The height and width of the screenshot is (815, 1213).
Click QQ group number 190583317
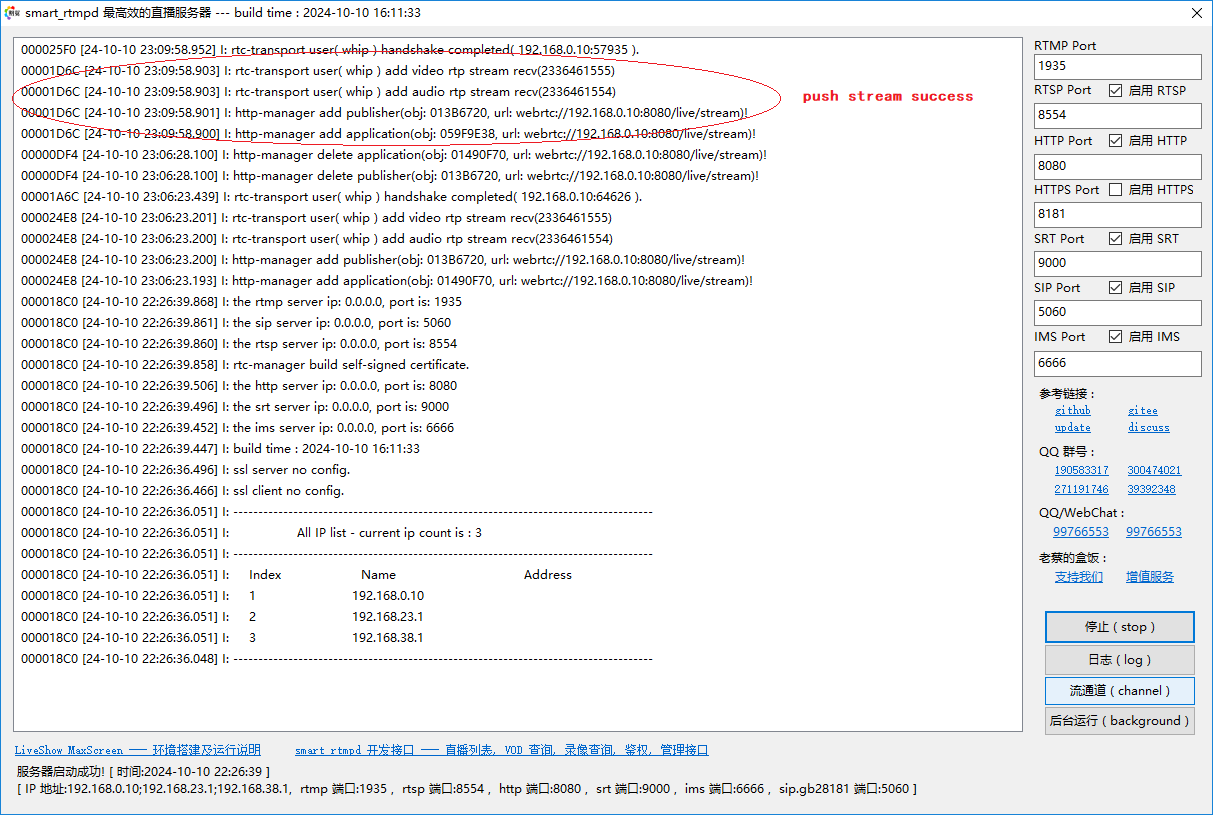(x=1081, y=470)
